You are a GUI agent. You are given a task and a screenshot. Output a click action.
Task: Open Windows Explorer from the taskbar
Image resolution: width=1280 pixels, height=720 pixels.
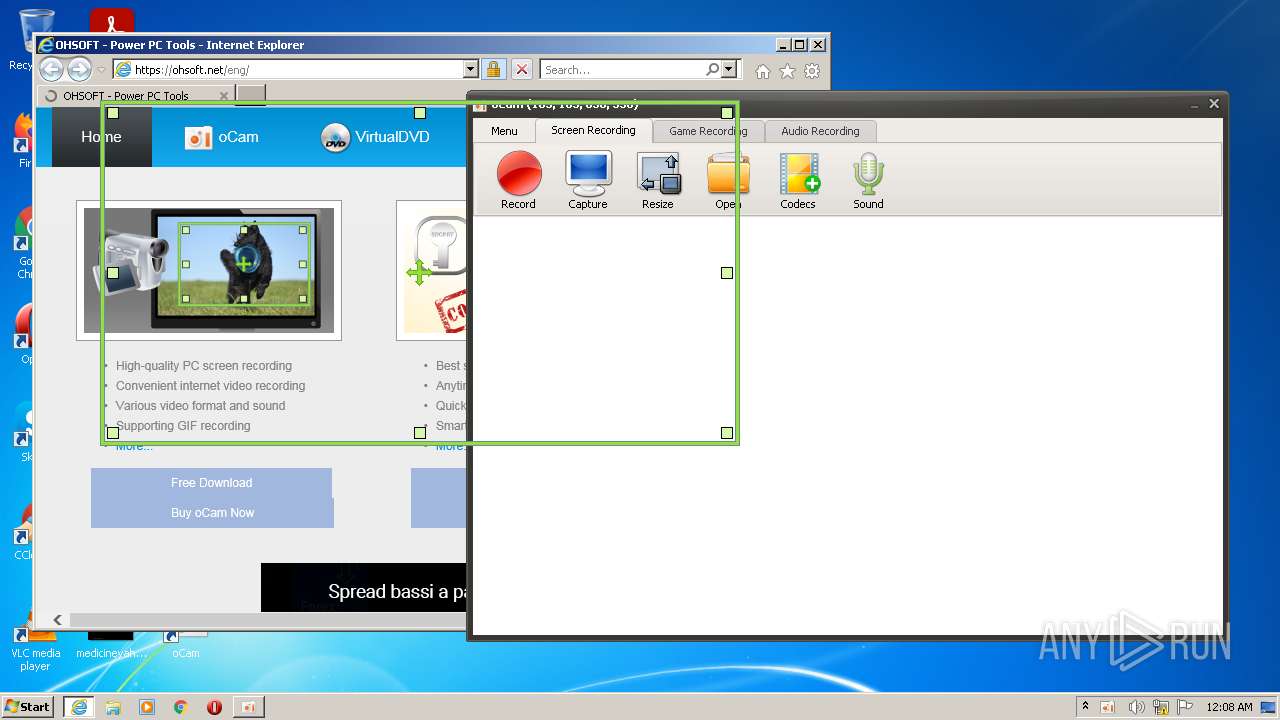click(113, 707)
